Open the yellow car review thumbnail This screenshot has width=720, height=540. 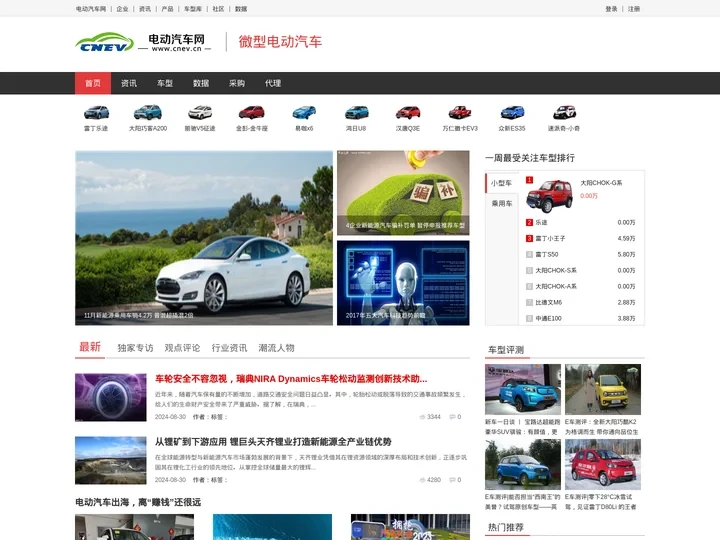coord(603,389)
